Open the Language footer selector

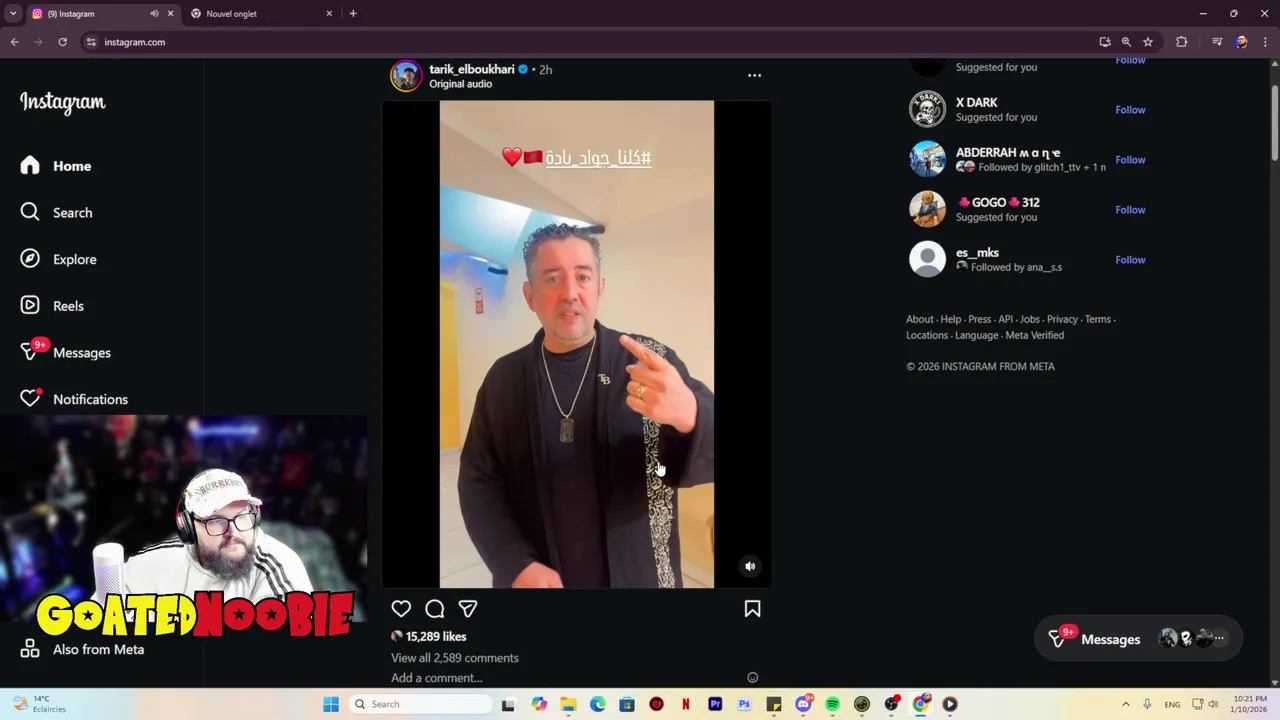pyautogui.click(x=976, y=336)
